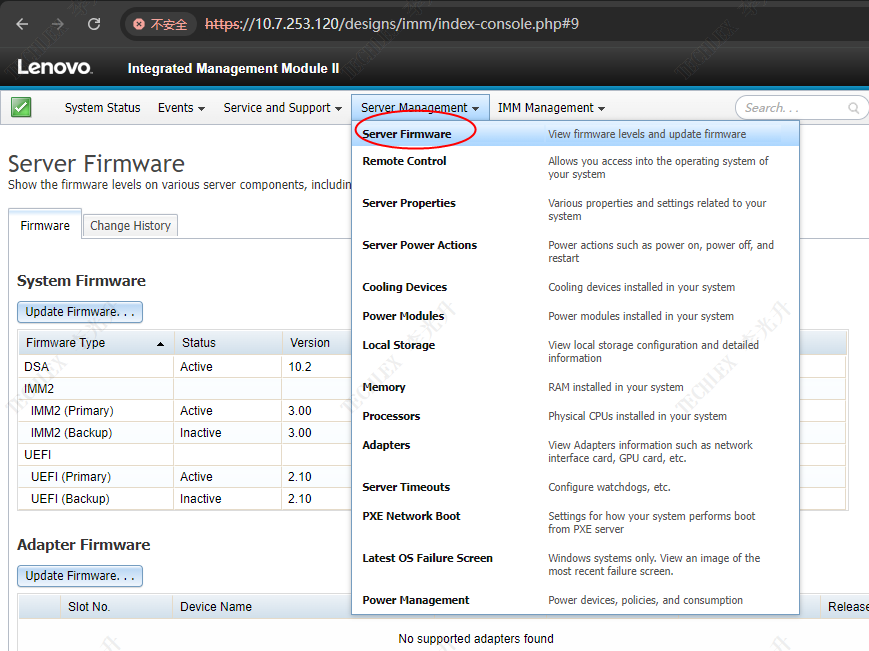Click DSA version value 10.2
The width and height of the screenshot is (869, 651).
tap(300, 367)
